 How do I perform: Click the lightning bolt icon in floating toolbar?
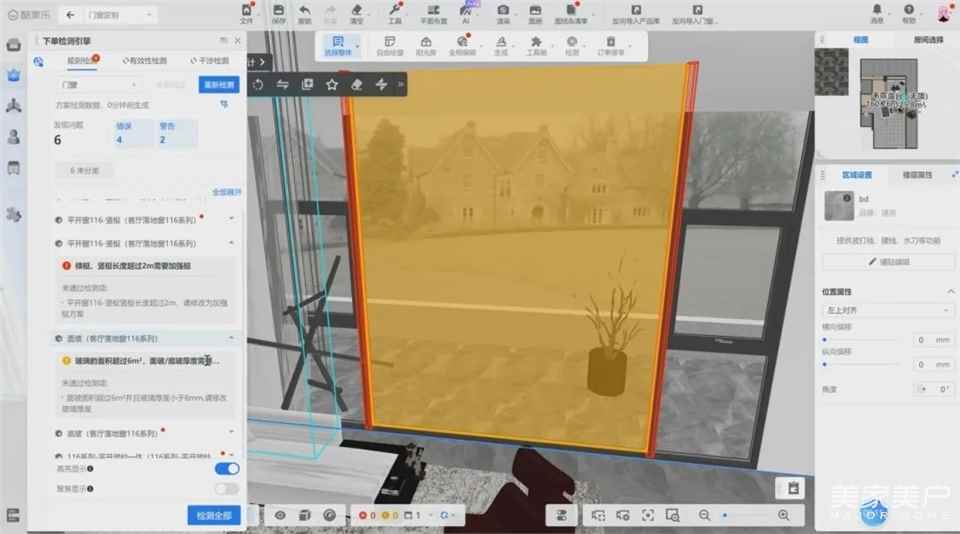pos(381,85)
